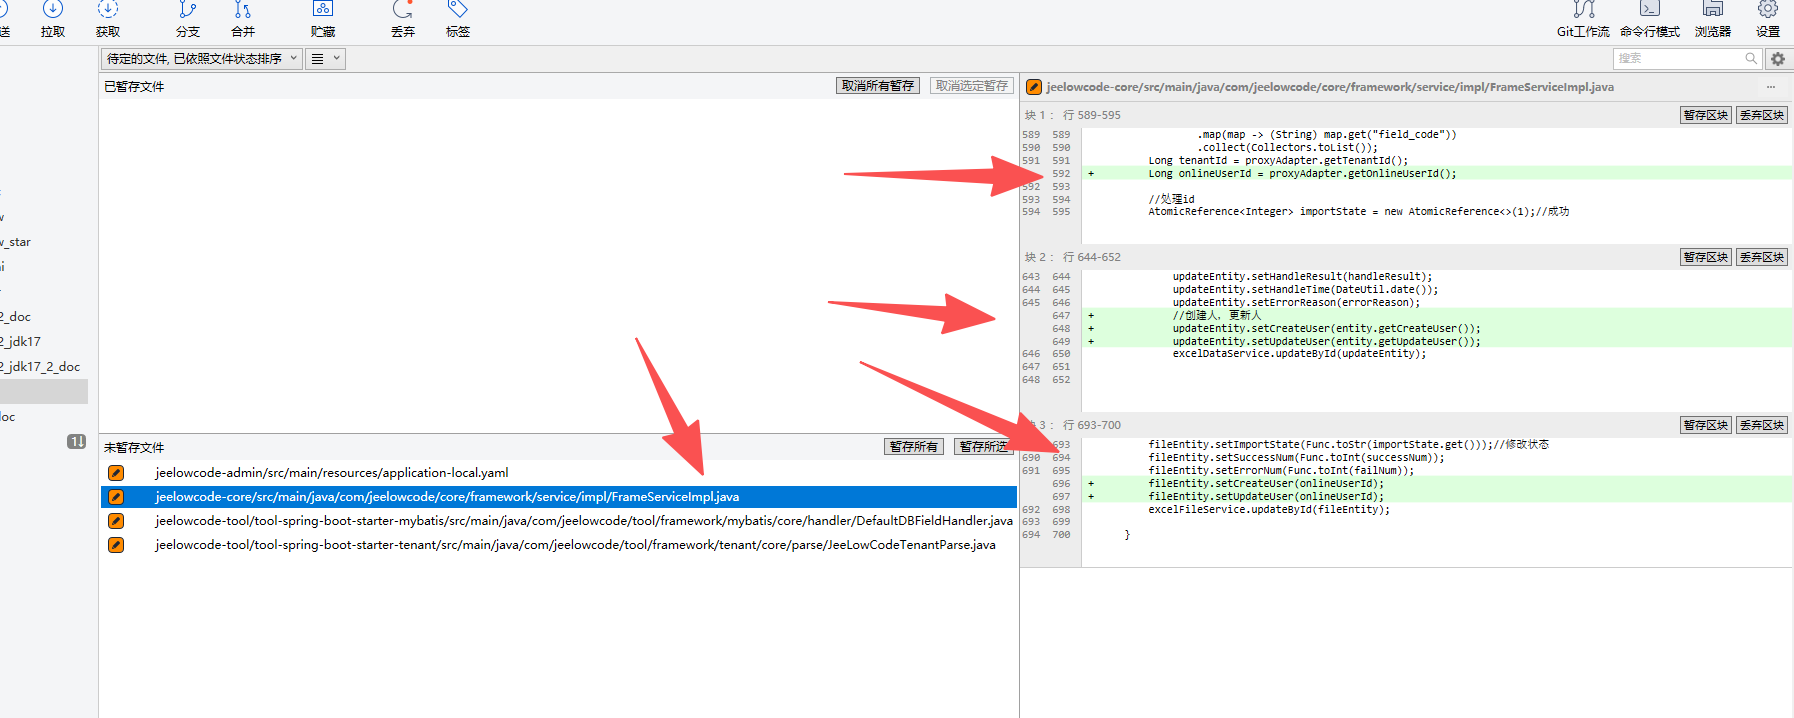This screenshot has width=1794, height=718.
Task: Open the 浏览器 (Explorer) toolbar icon
Action: pos(1713,12)
